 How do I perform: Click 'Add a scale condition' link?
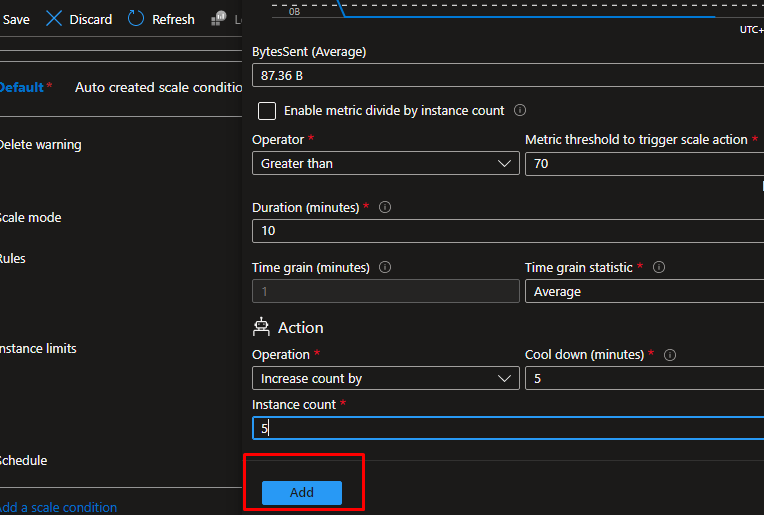click(x=58, y=507)
